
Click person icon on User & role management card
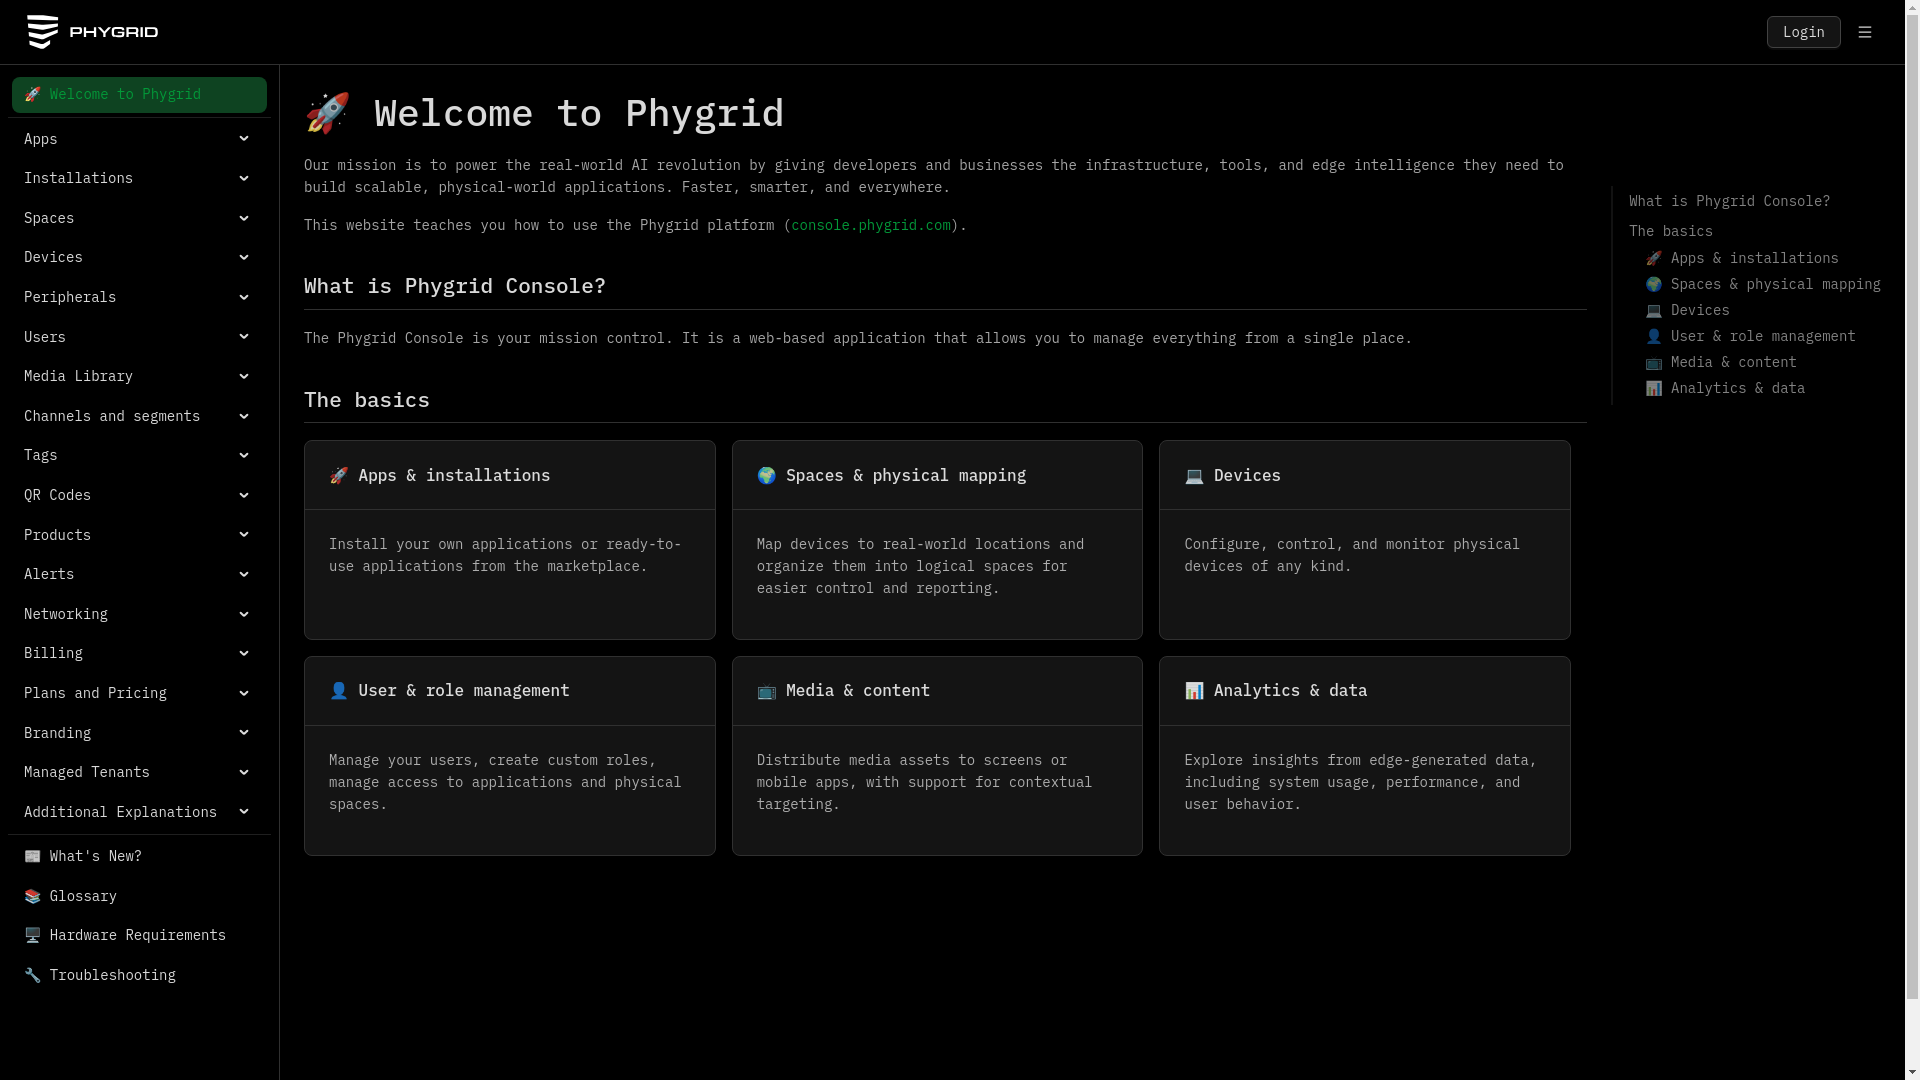(339, 691)
